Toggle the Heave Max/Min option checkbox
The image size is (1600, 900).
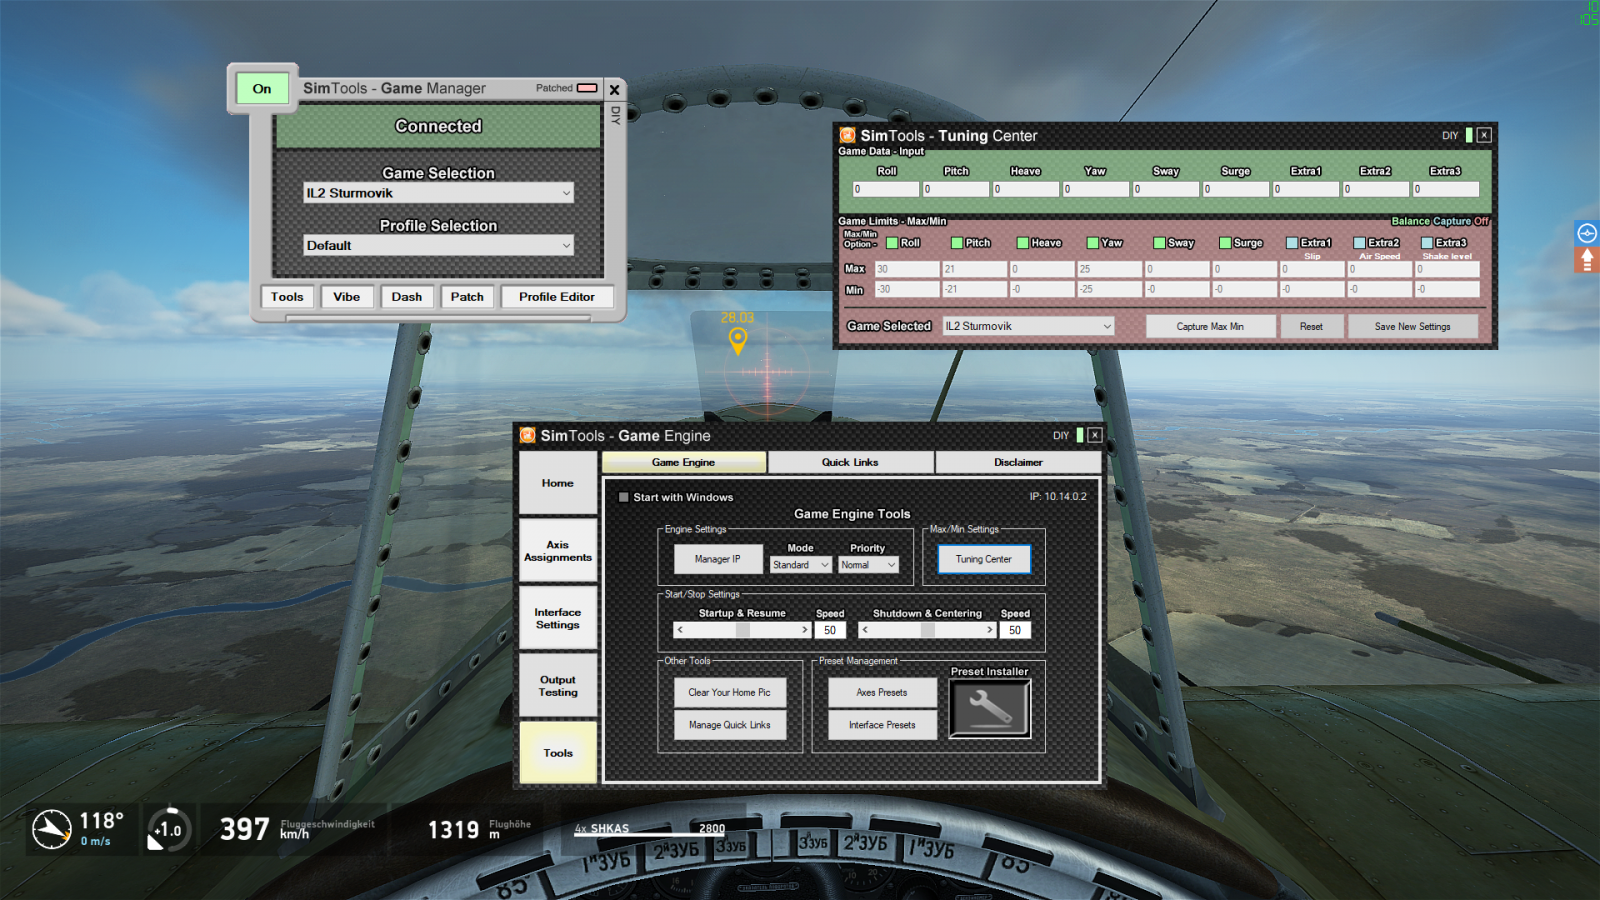point(1023,243)
